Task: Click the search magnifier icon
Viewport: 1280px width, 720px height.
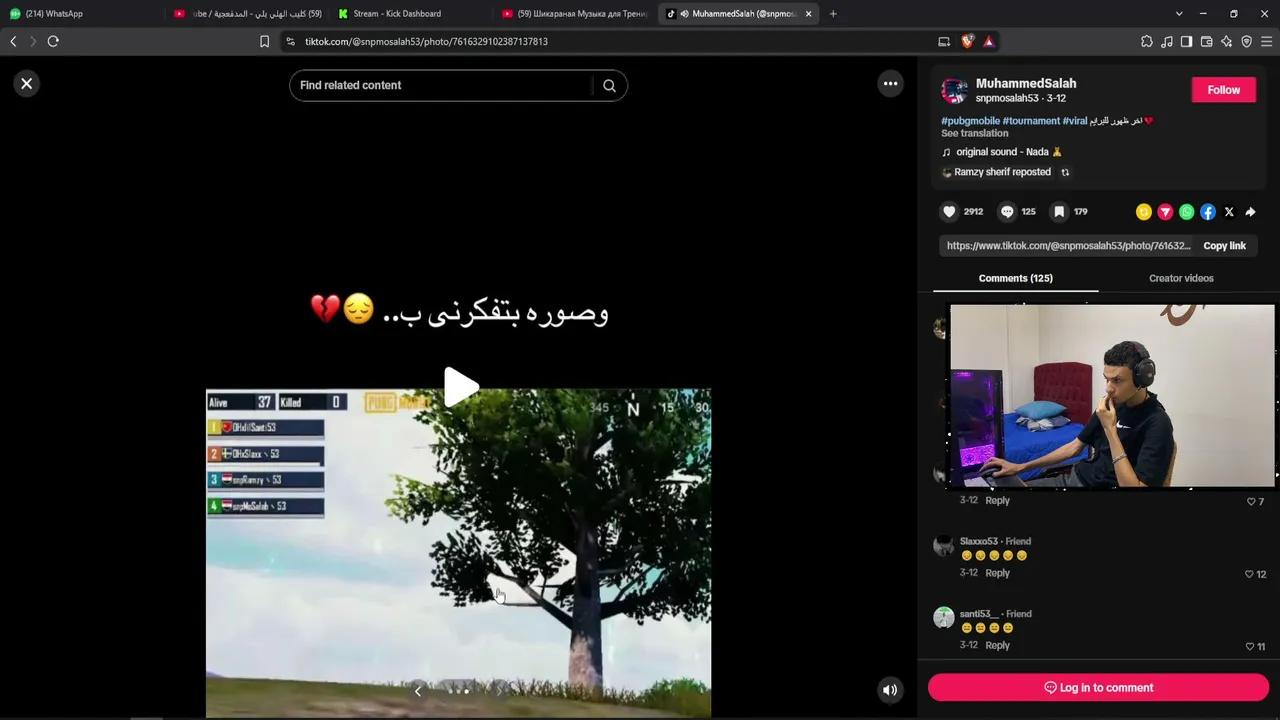Action: coord(609,85)
